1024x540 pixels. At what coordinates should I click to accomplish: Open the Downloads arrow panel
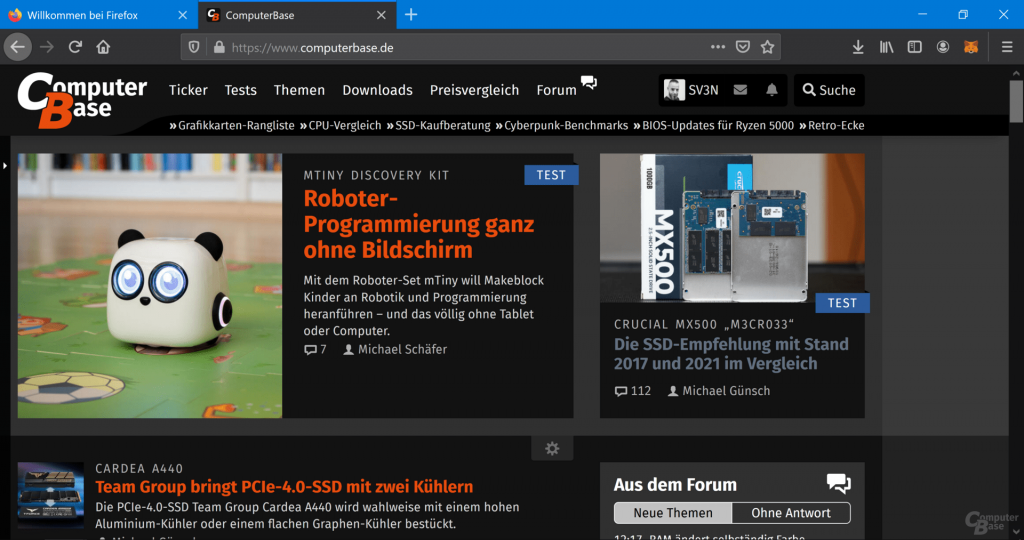[858, 47]
